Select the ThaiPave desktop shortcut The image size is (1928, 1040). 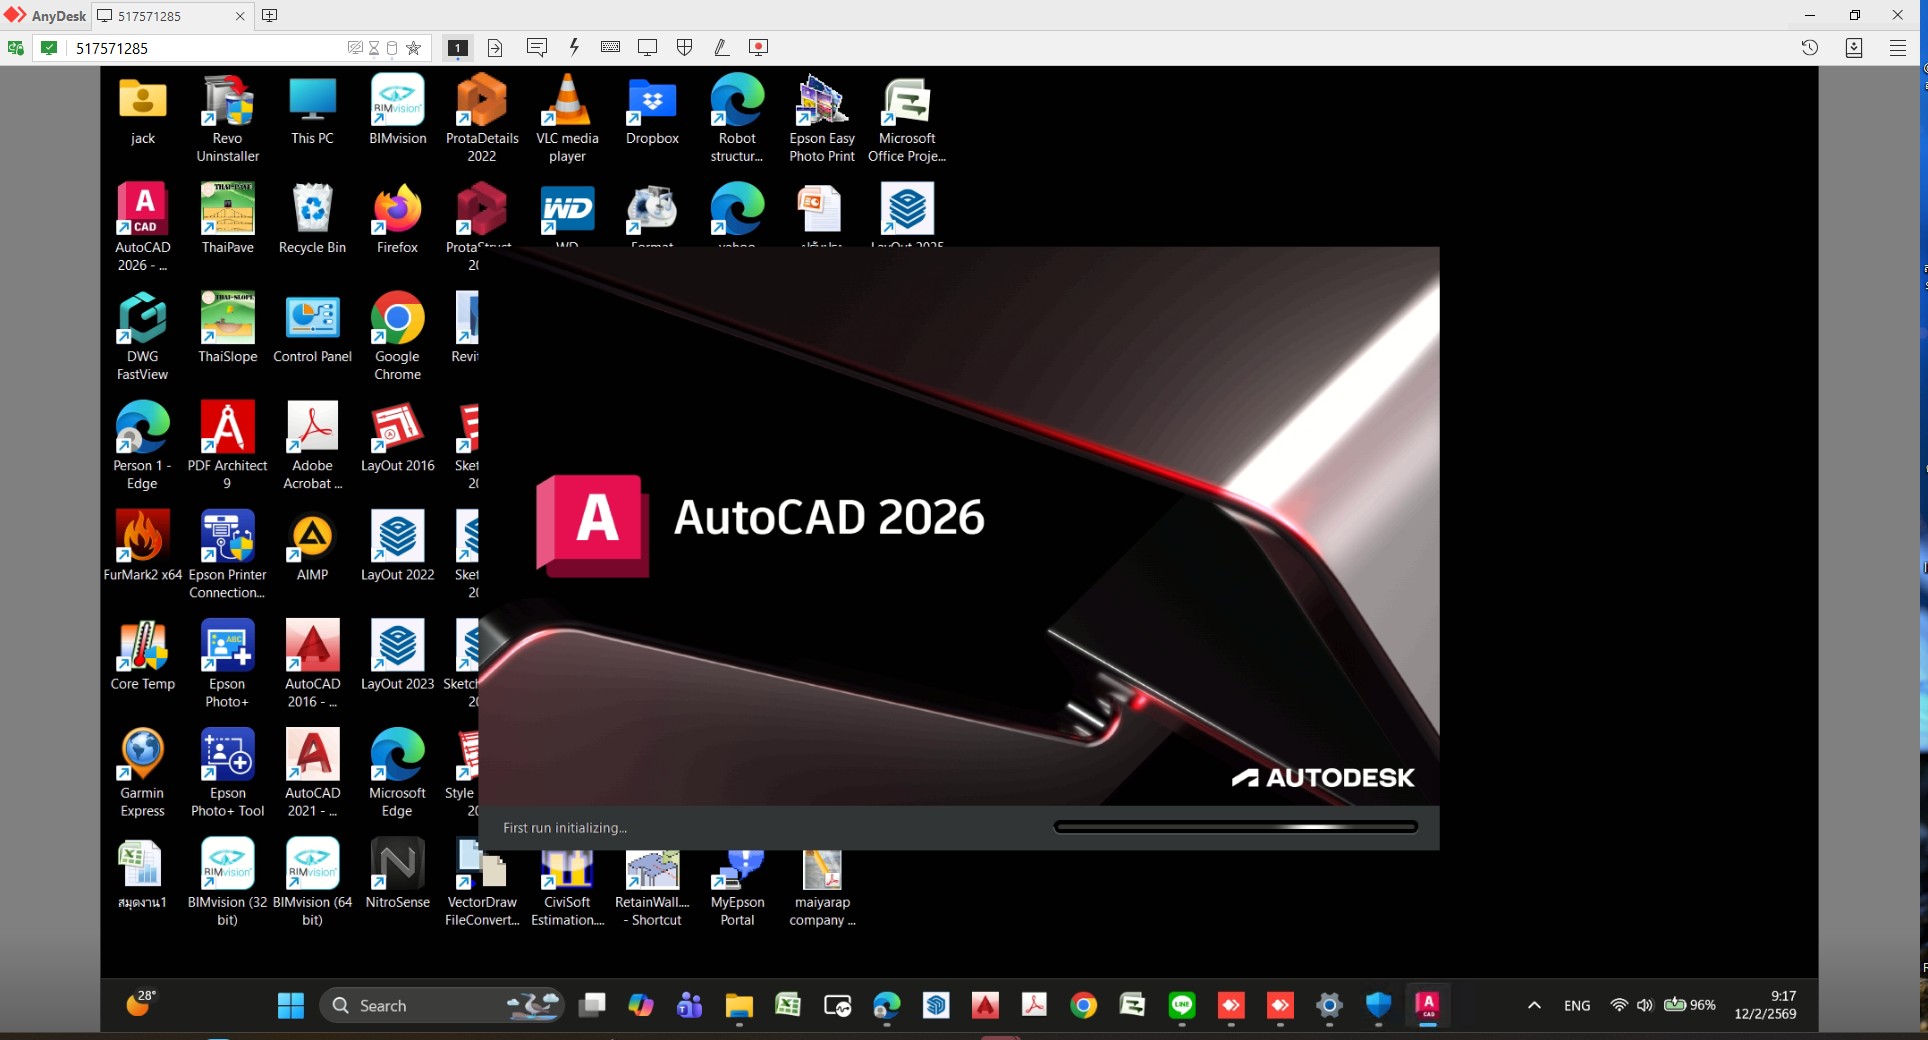(228, 220)
